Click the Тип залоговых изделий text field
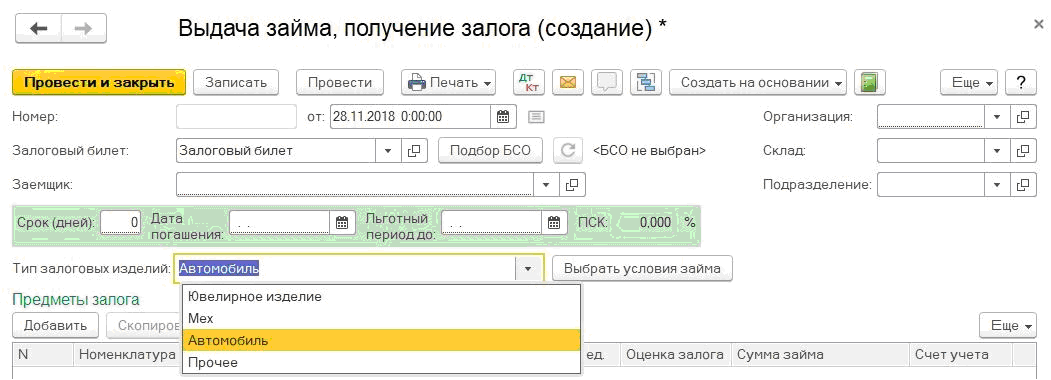This screenshot has width=1051, height=380. pos(345,269)
